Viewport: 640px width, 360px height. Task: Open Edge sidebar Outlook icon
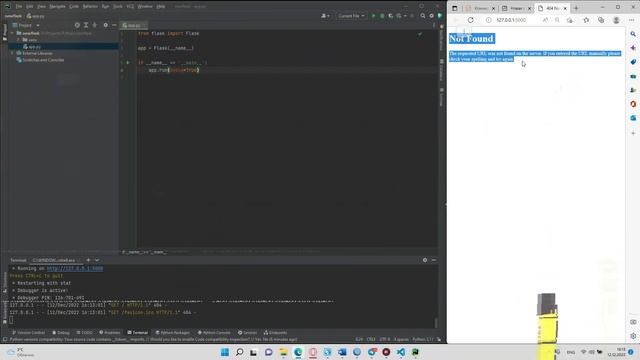(x=633, y=118)
